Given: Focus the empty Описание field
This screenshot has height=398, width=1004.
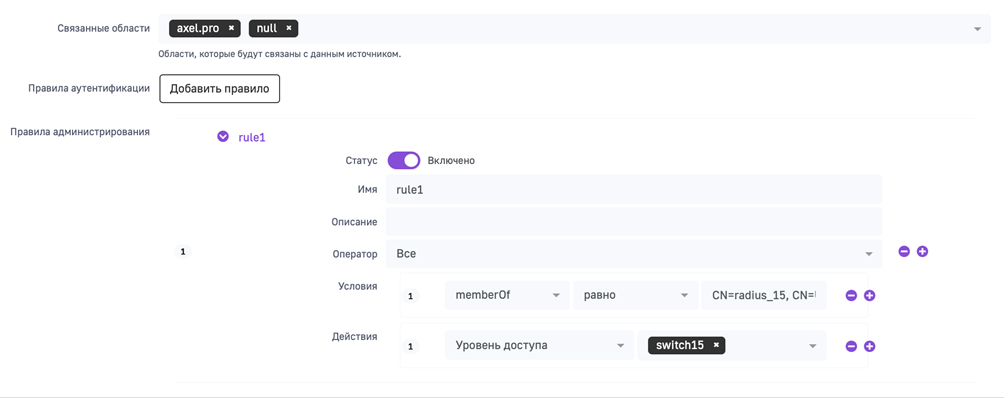Looking at the screenshot, I should click(x=634, y=221).
